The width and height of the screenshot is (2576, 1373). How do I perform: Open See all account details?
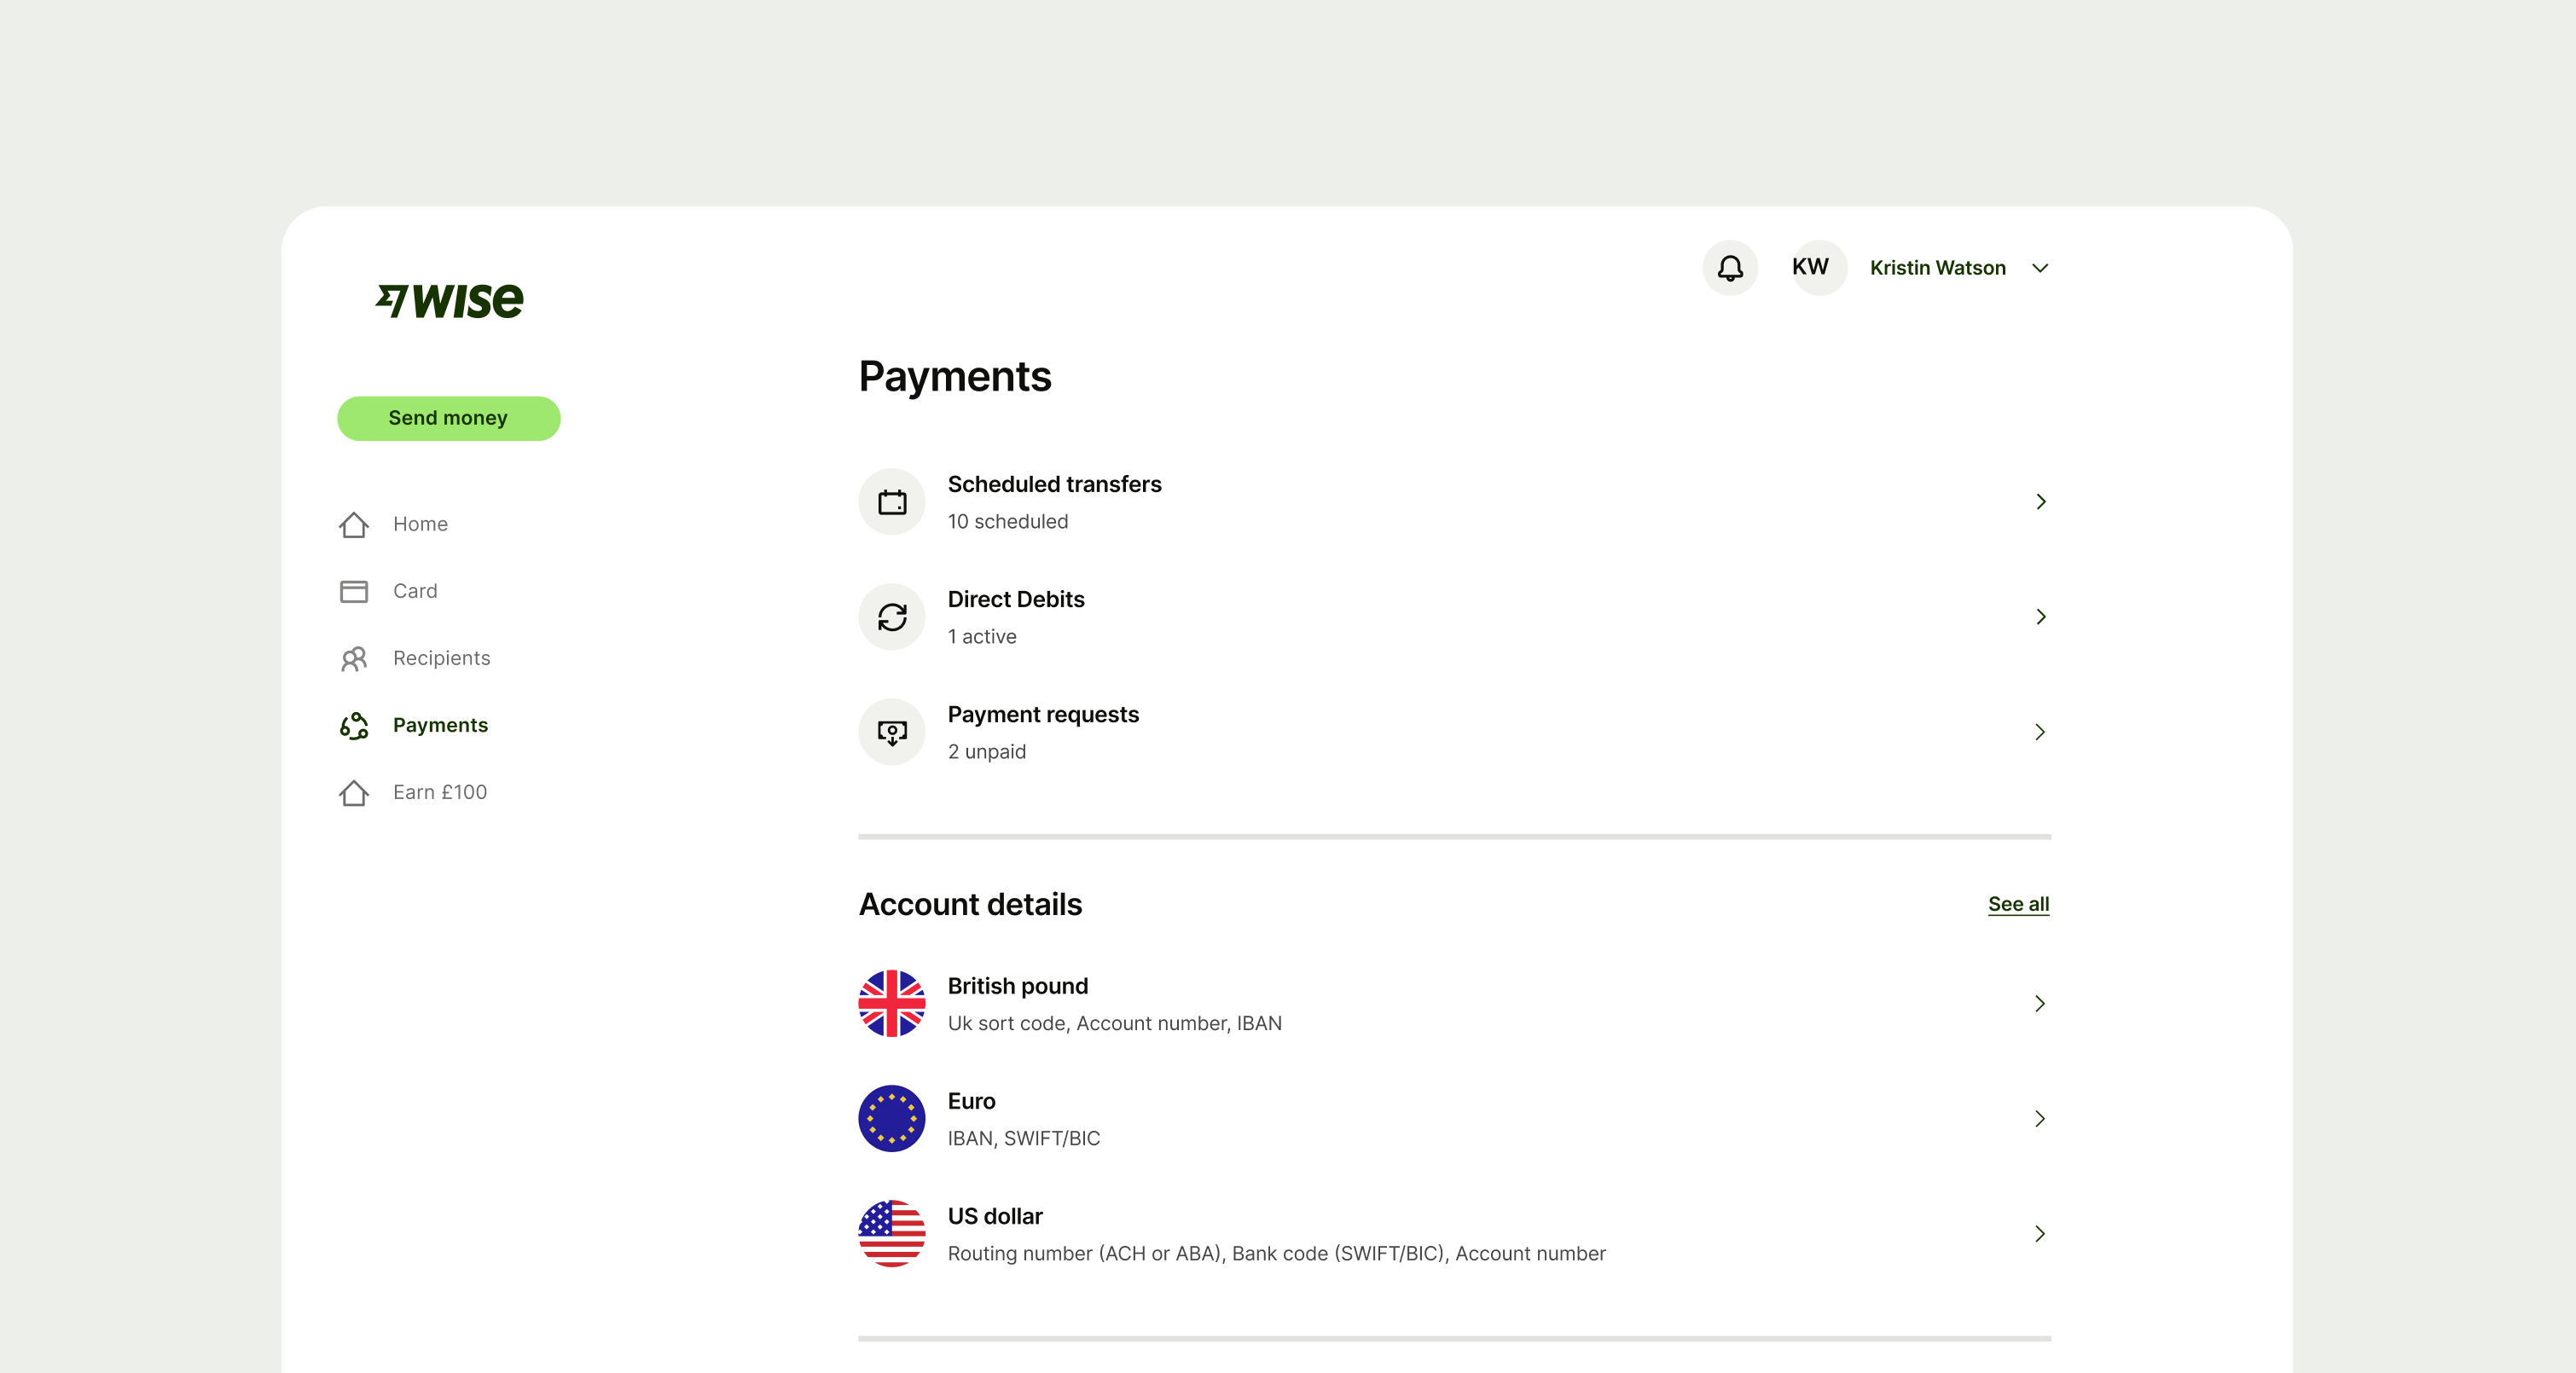pyautogui.click(x=2018, y=904)
